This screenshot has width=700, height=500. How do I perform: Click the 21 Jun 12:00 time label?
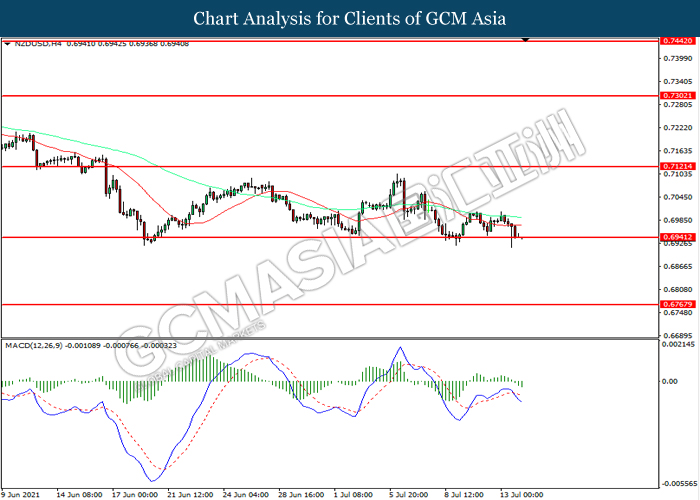coord(190,495)
